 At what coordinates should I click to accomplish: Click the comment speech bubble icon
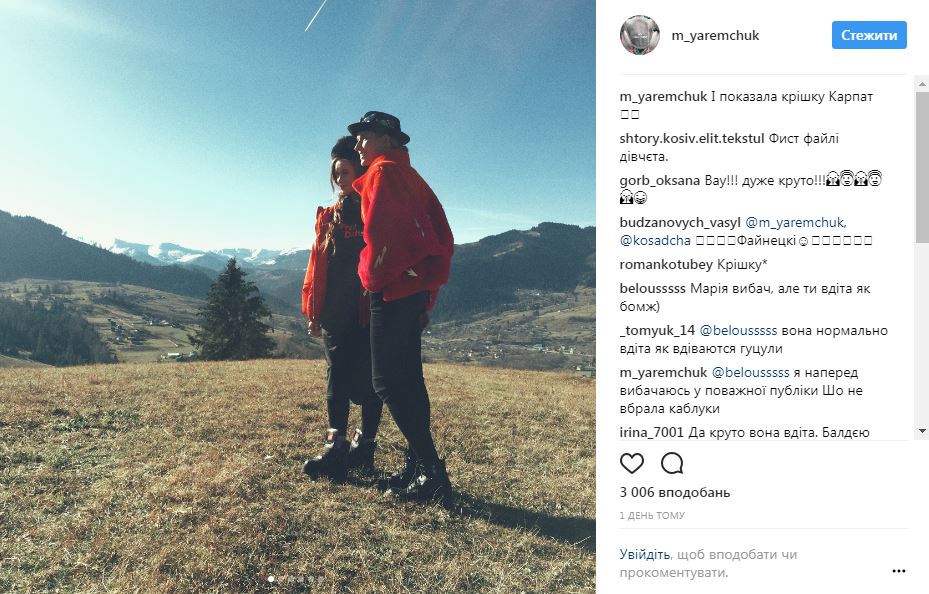[672, 463]
